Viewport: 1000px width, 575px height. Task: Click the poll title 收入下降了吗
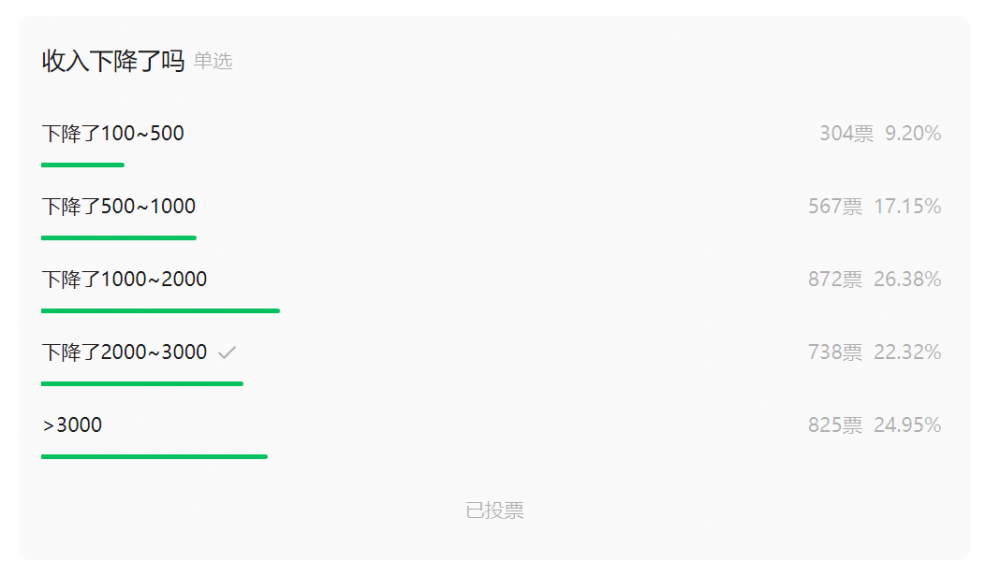click(x=114, y=61)
